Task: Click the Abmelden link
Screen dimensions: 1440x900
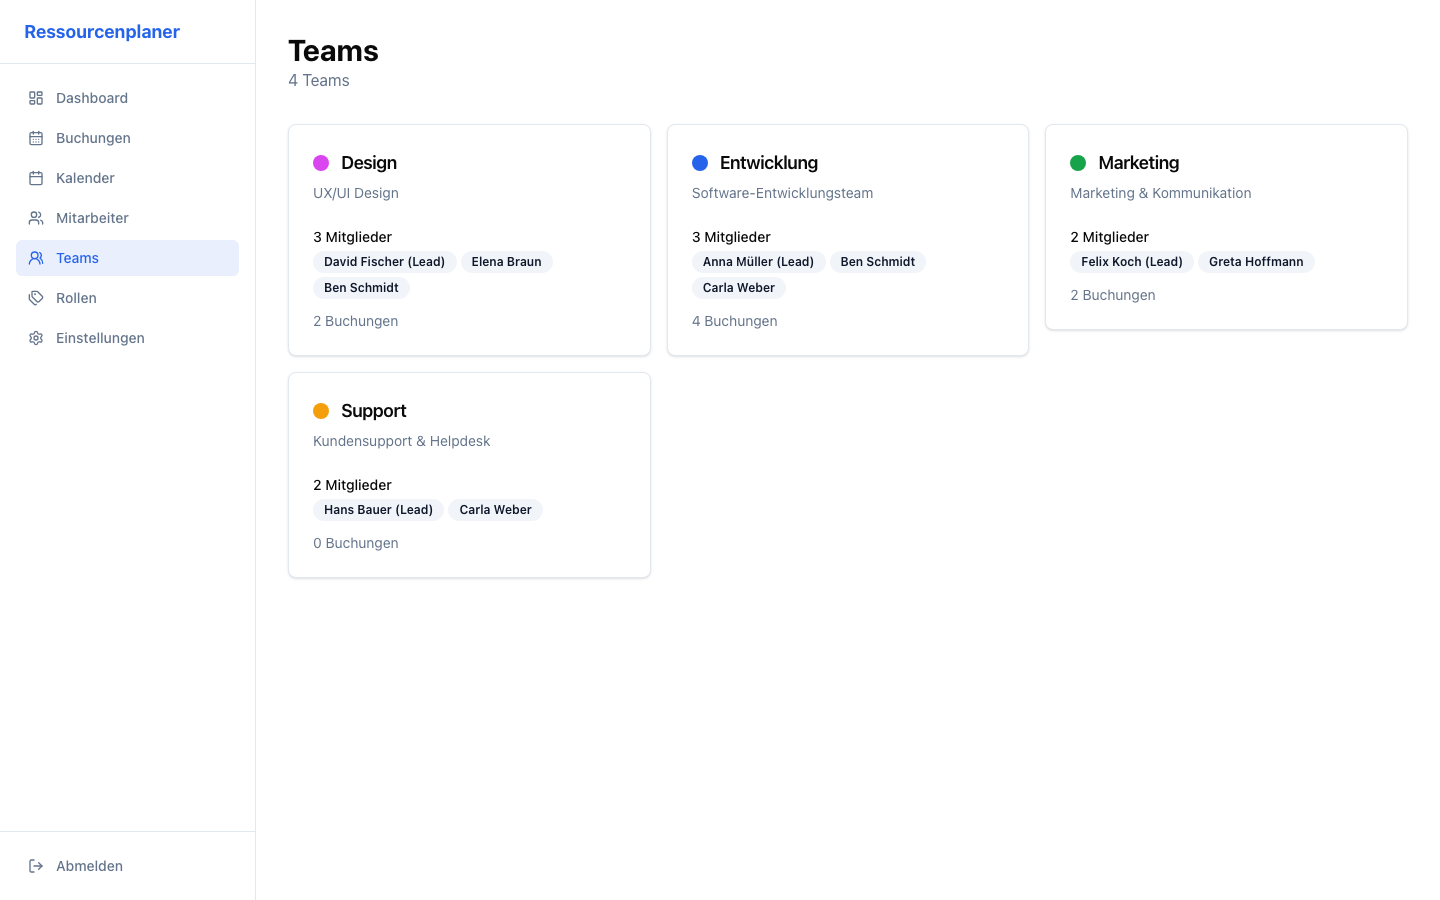Action: point(90,866)
